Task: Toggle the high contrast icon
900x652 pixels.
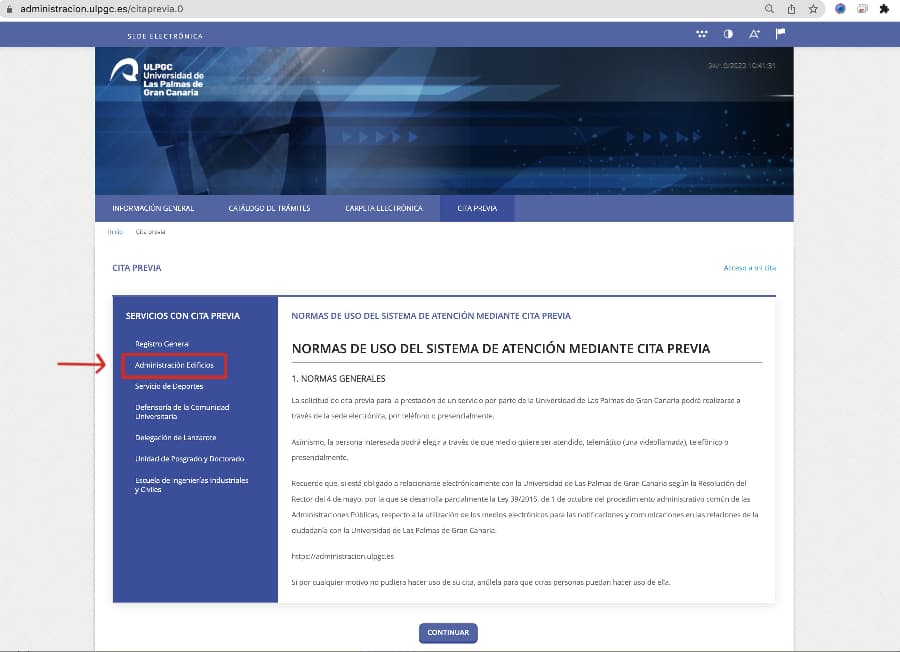Action: [x=728, y=34]
